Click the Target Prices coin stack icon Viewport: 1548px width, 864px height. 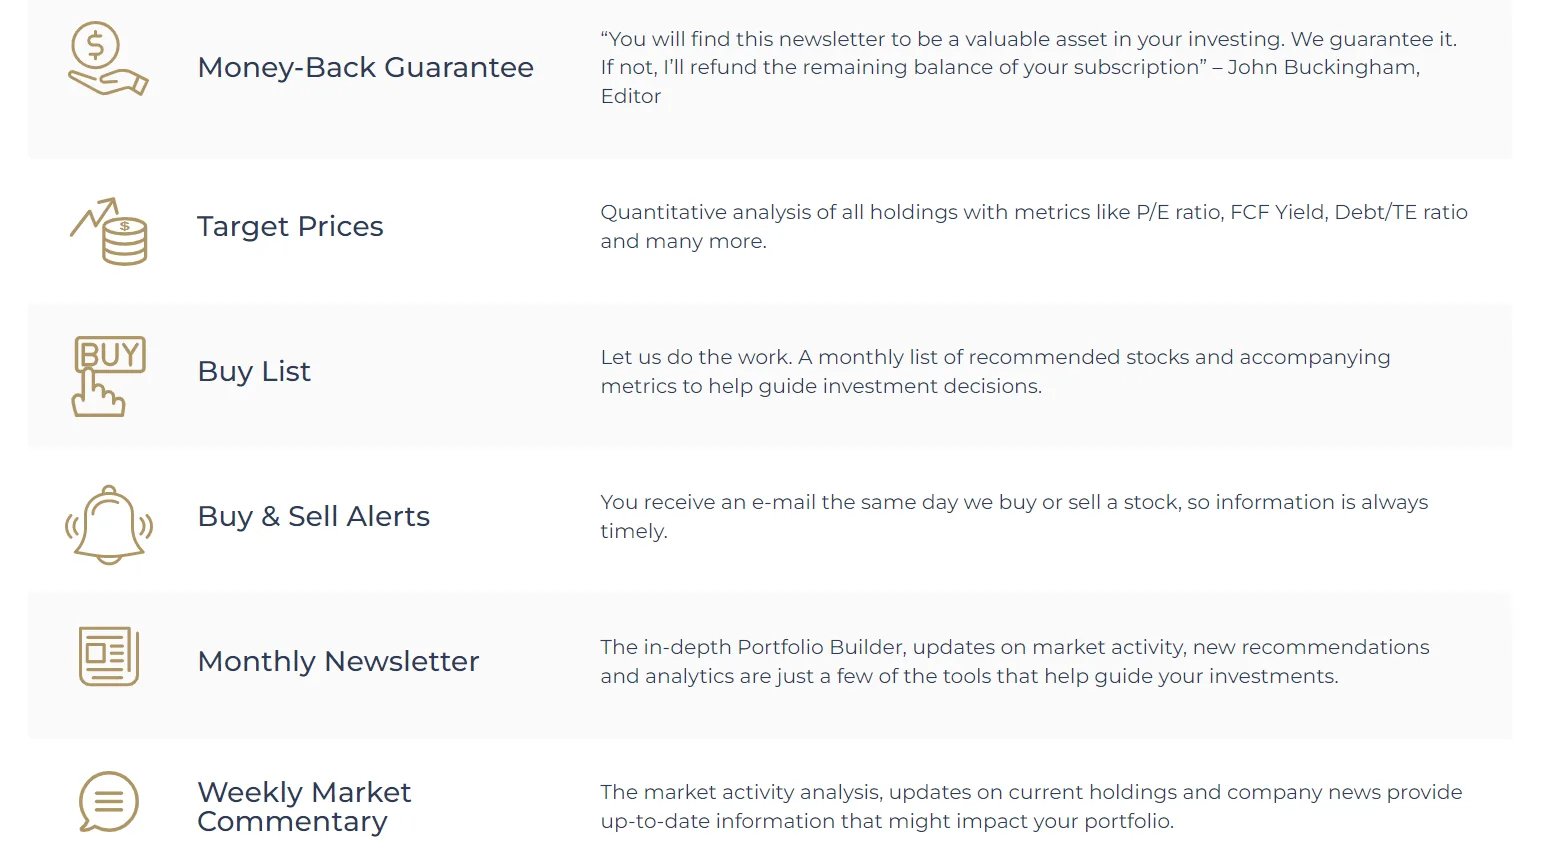point(110,231)
